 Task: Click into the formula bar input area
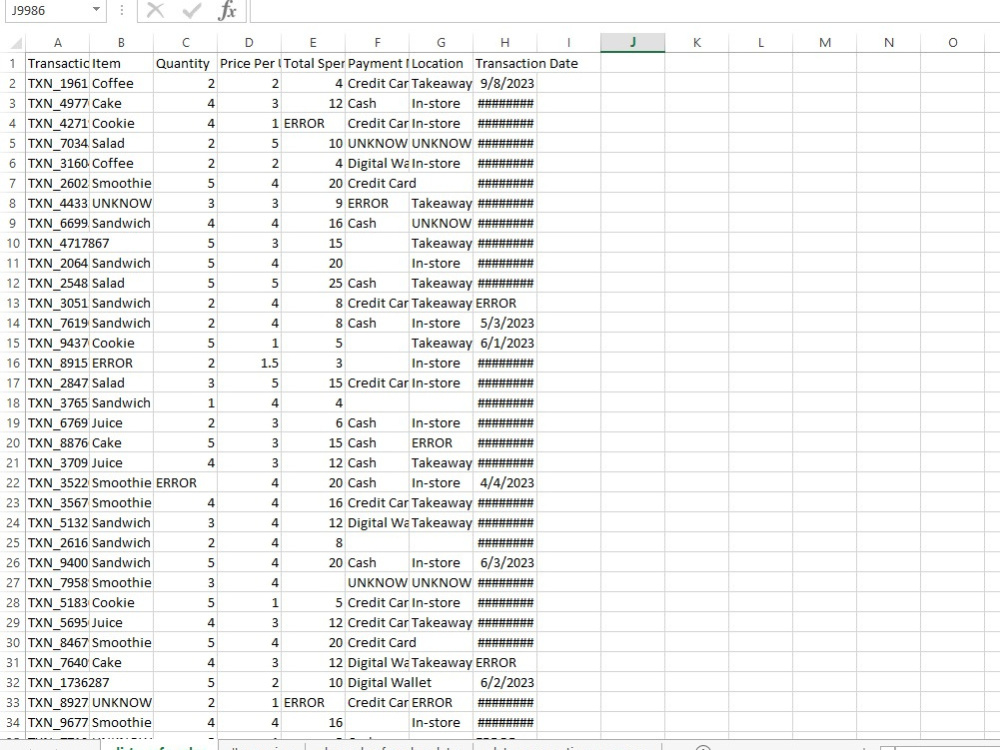pyautogui.click(x=625, y=10)
